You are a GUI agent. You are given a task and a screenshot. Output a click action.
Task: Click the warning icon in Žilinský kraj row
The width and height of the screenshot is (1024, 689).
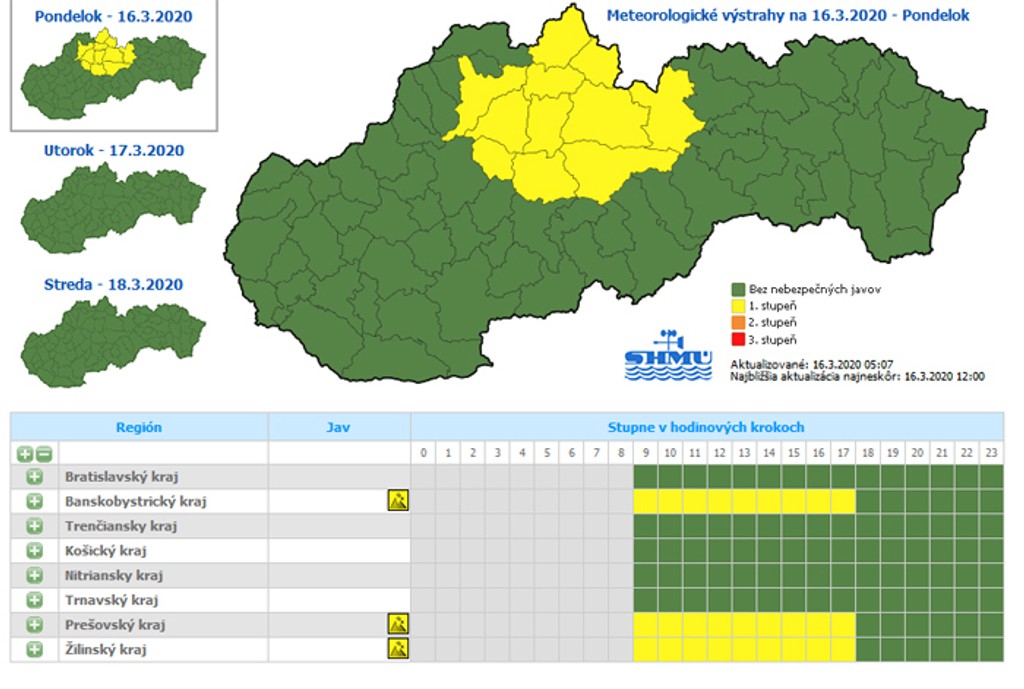pos(398,649)
